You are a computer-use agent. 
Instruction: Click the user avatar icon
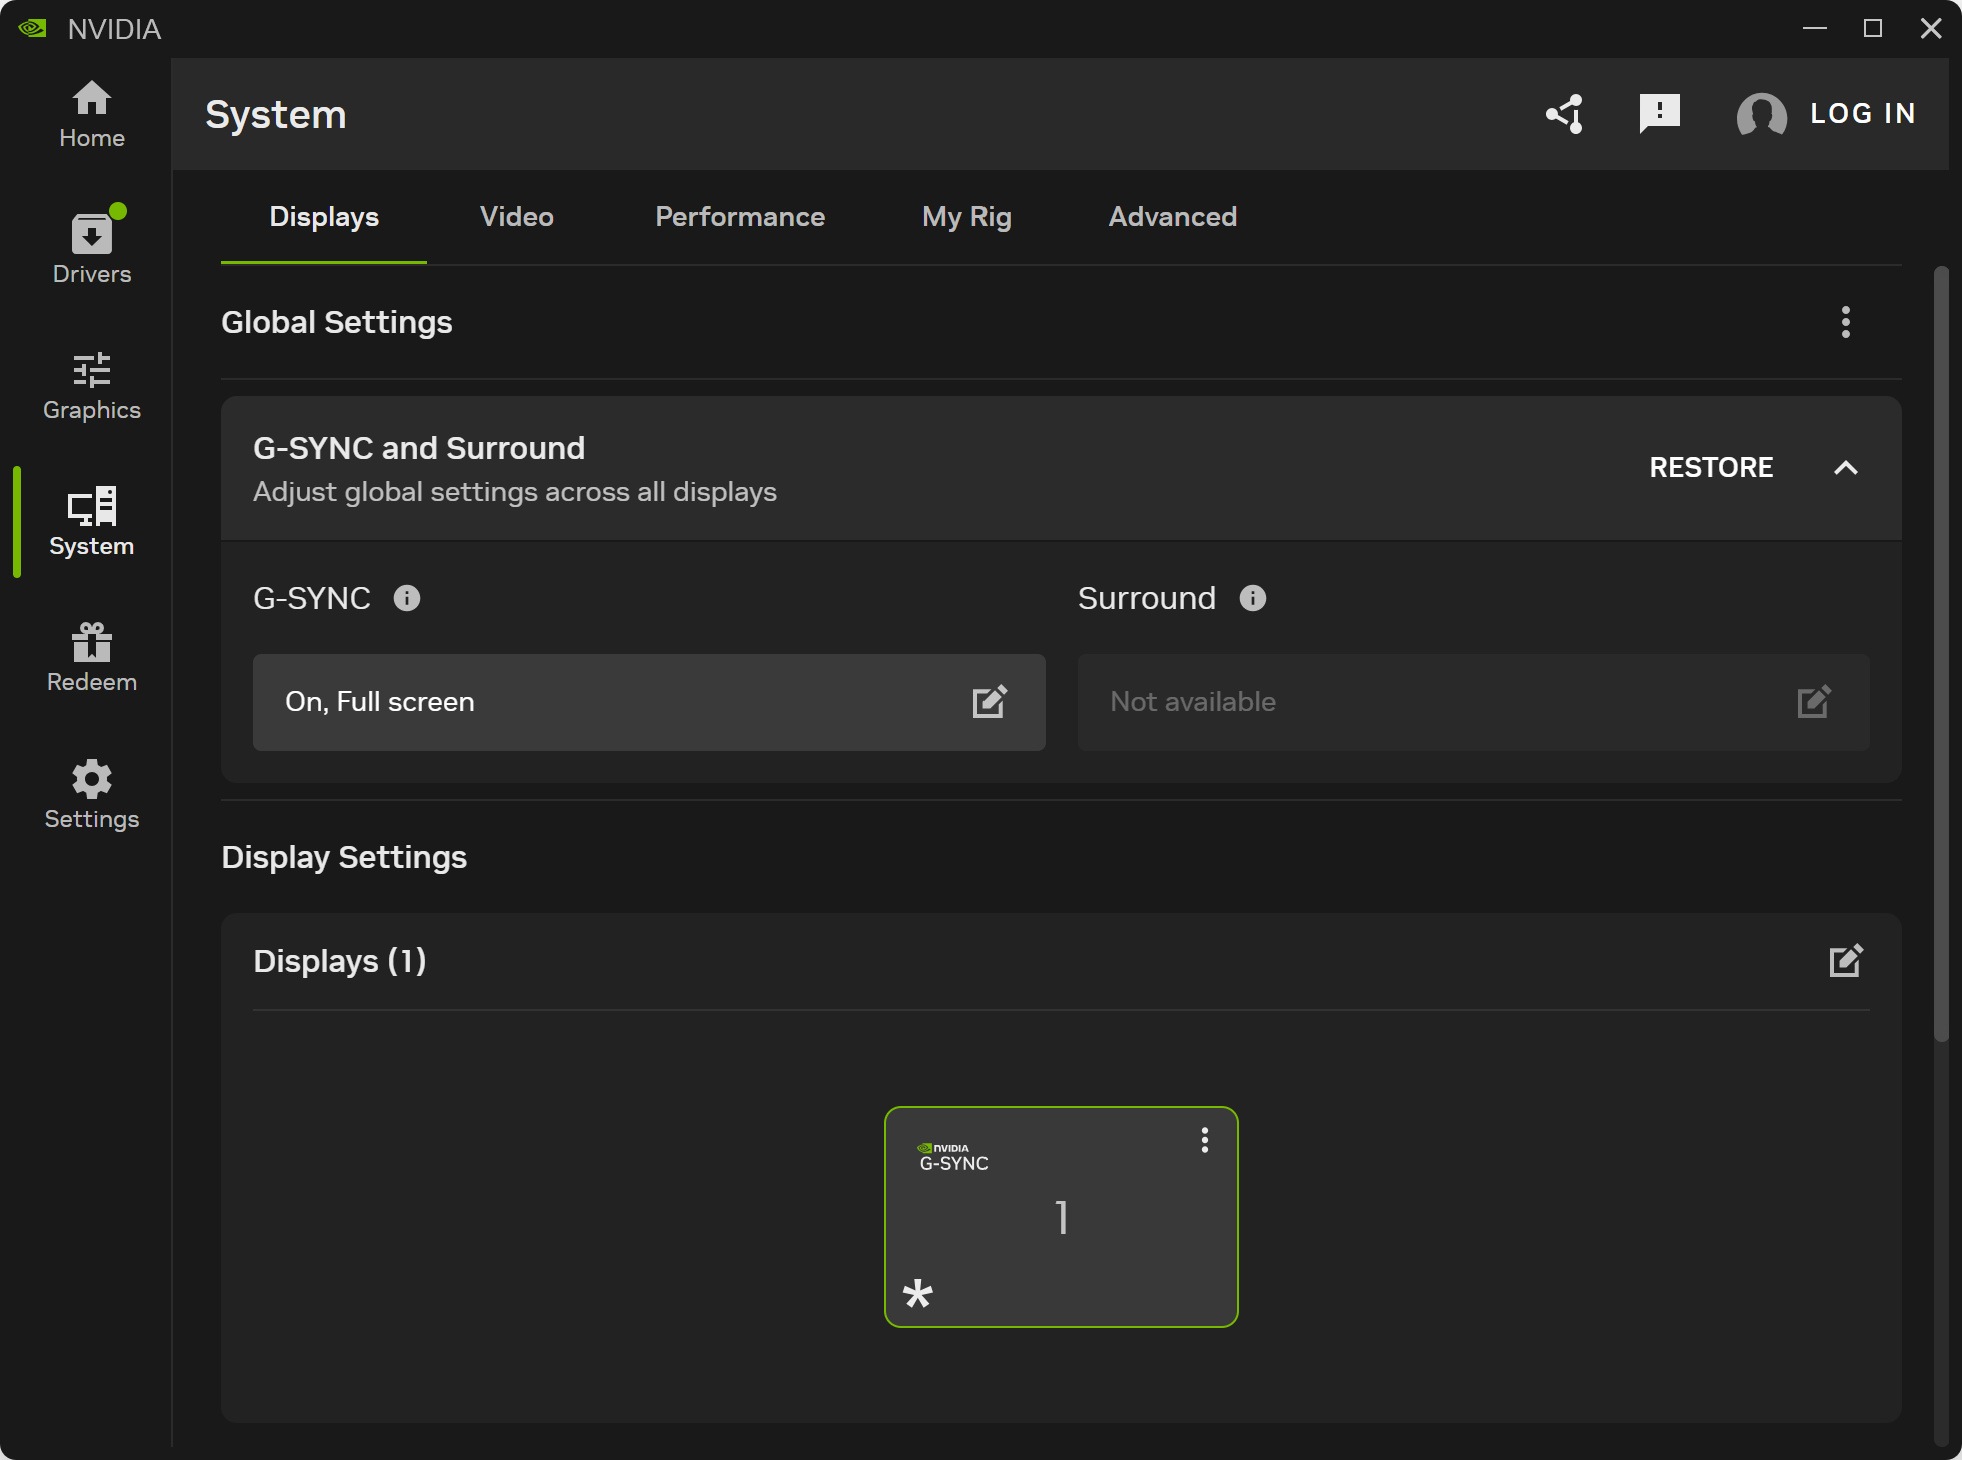tap(1762, 114)
